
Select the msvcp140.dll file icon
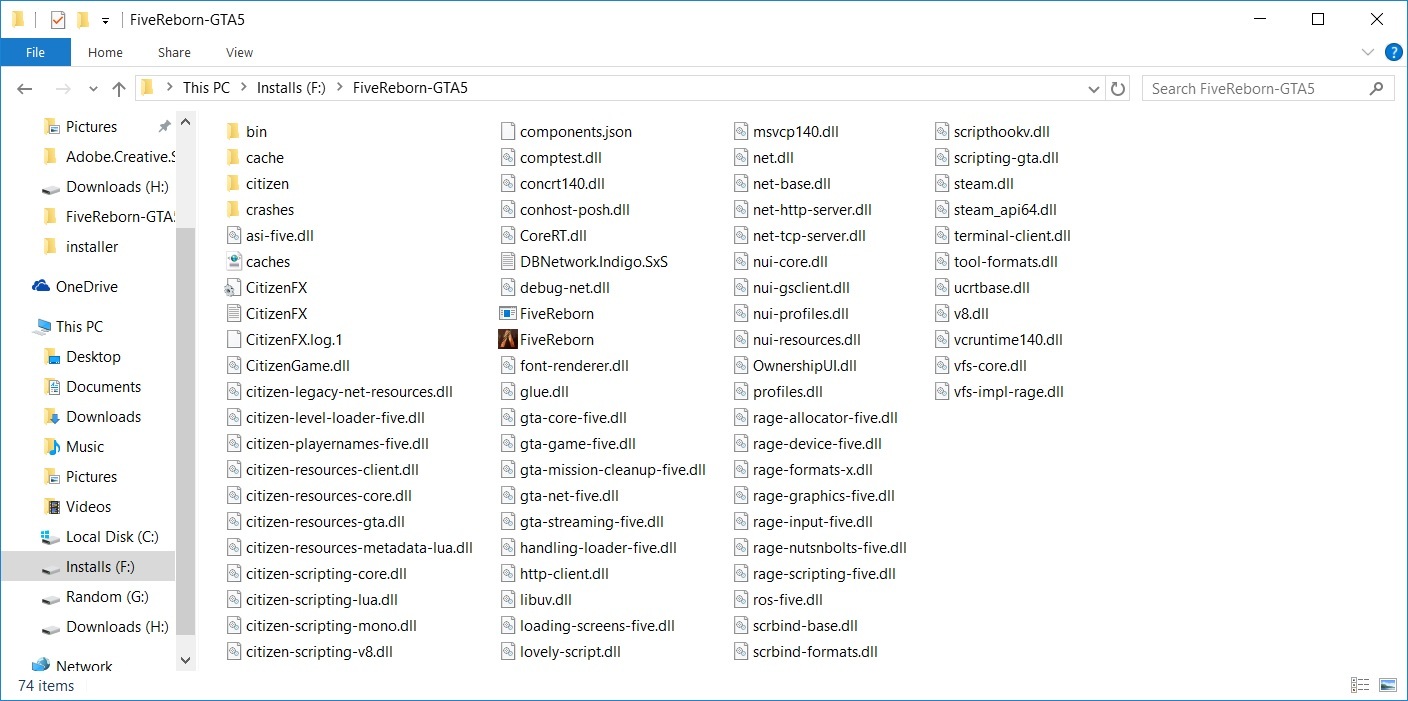click(x=741, y=131)
